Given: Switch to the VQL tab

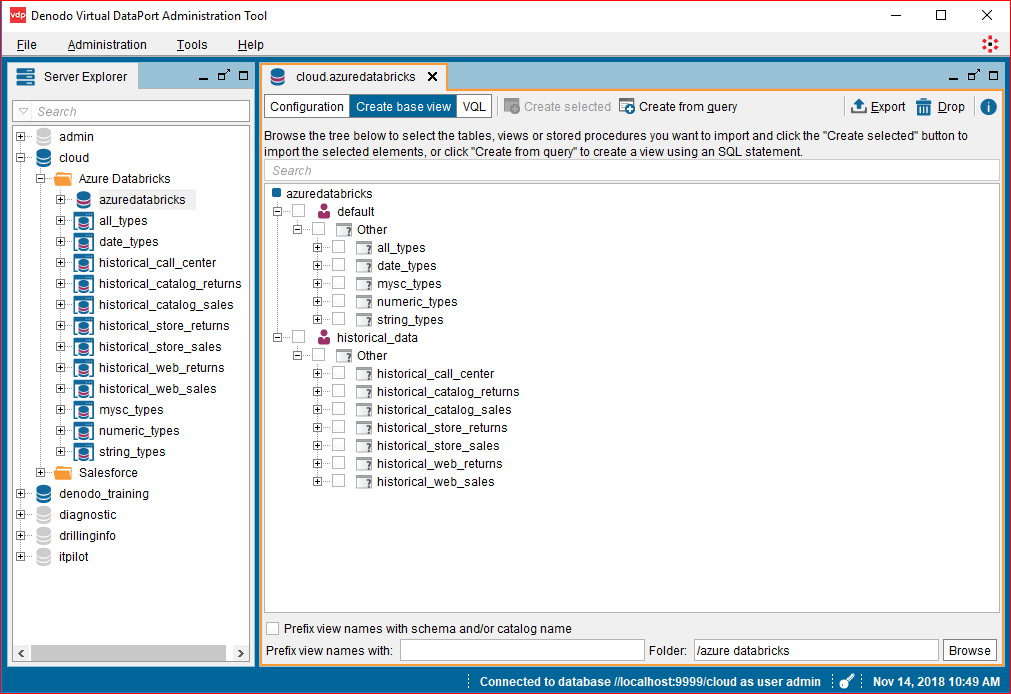Looking at the screenshot, I should tap(474, 106).
